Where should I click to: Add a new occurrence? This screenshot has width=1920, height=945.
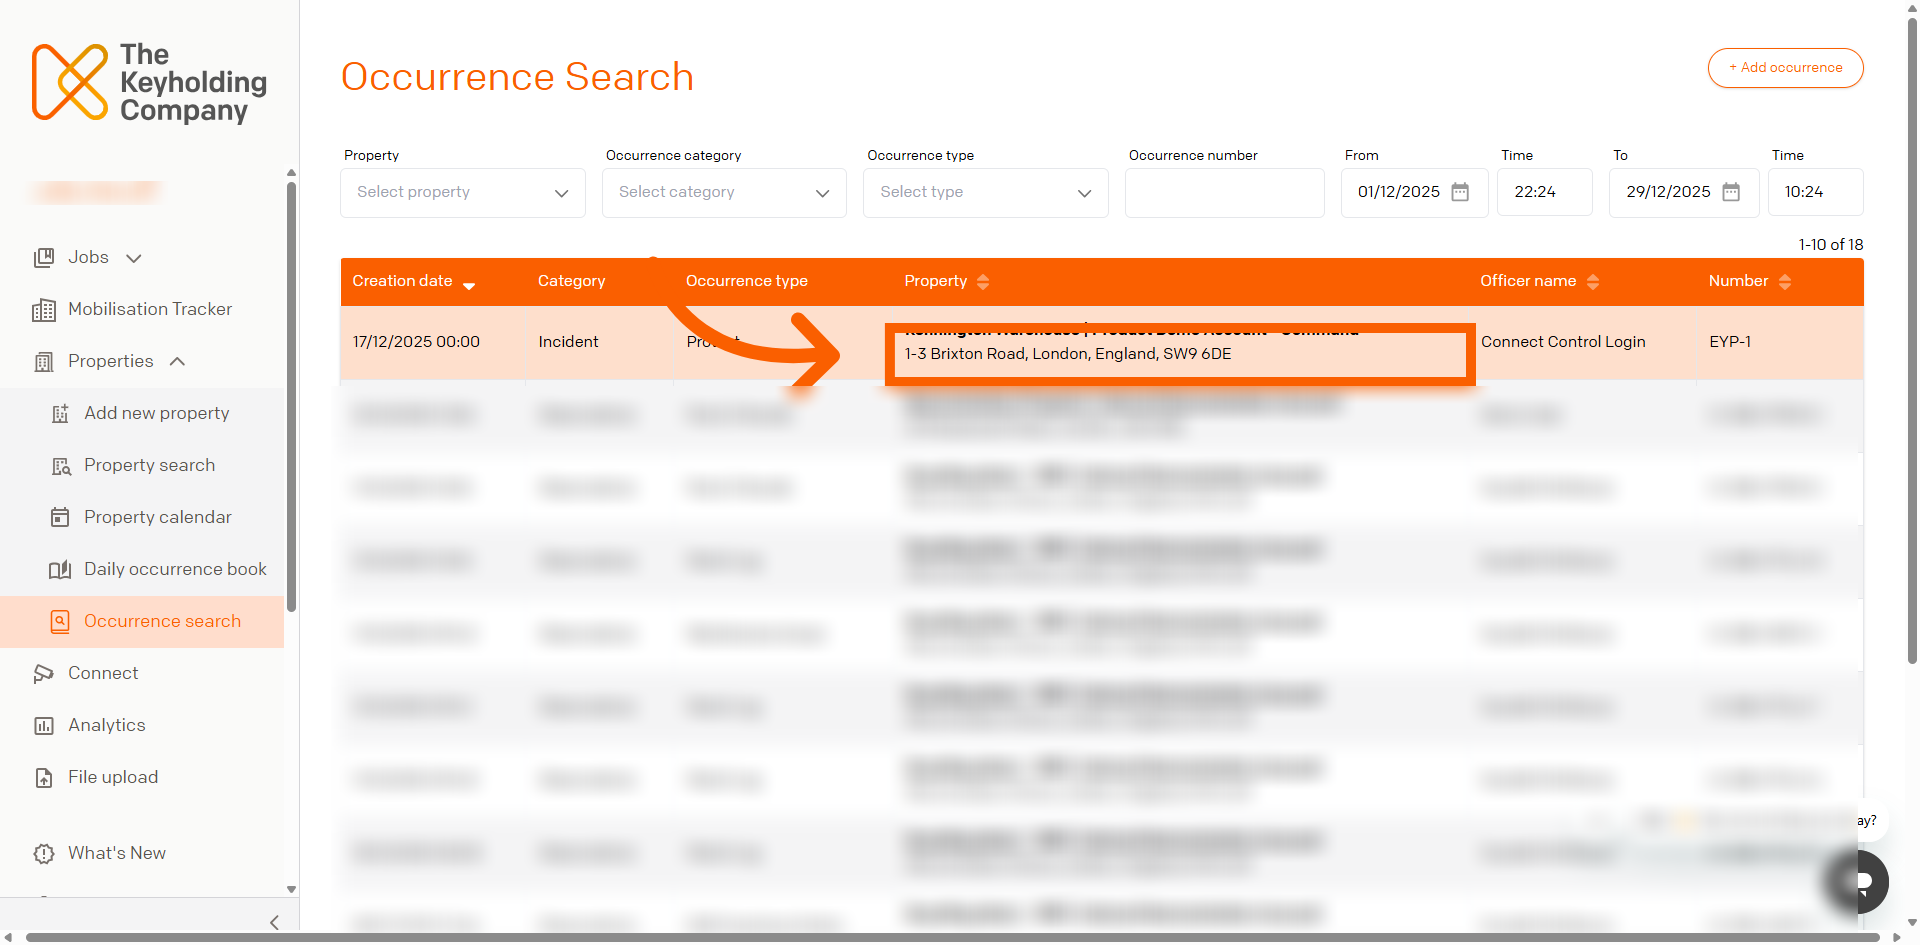(x=1785, y=68)
